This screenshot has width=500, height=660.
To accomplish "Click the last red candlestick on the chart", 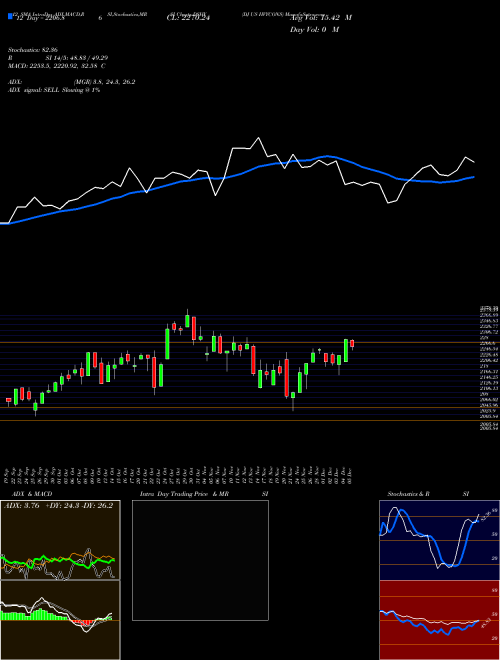I will [x=352, y=343].
